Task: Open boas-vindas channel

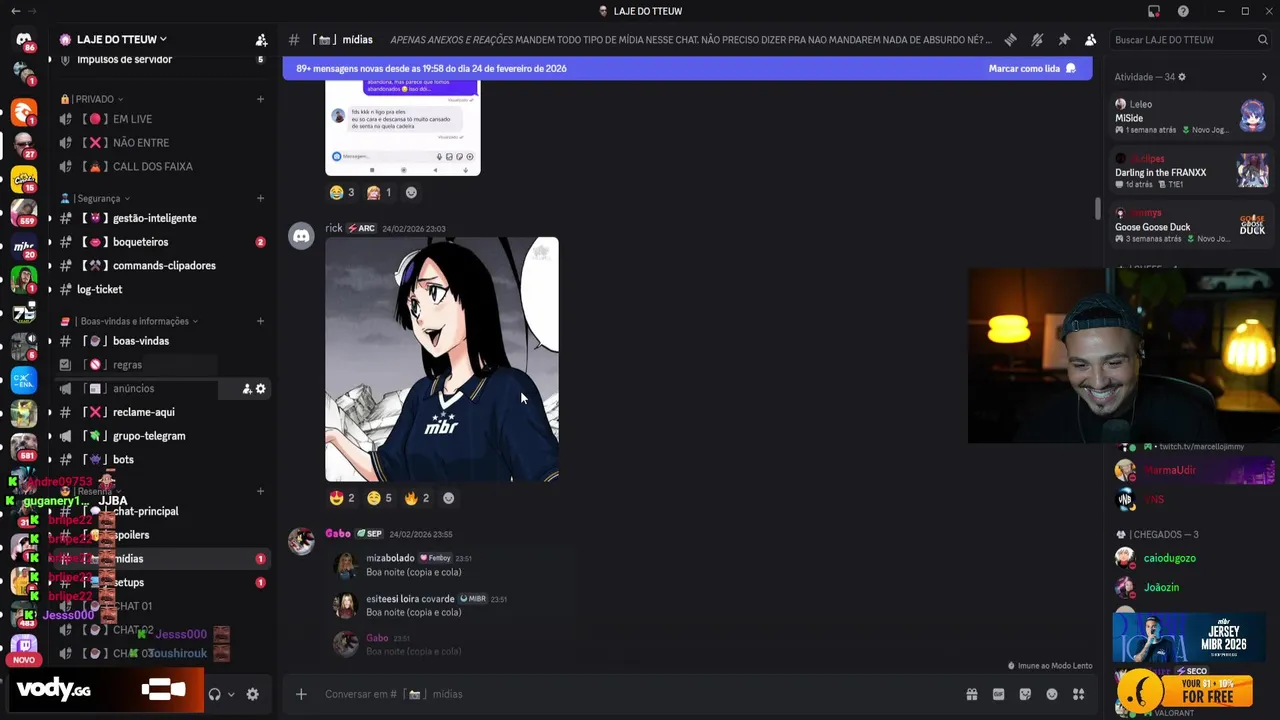Action: click(161, 341)
